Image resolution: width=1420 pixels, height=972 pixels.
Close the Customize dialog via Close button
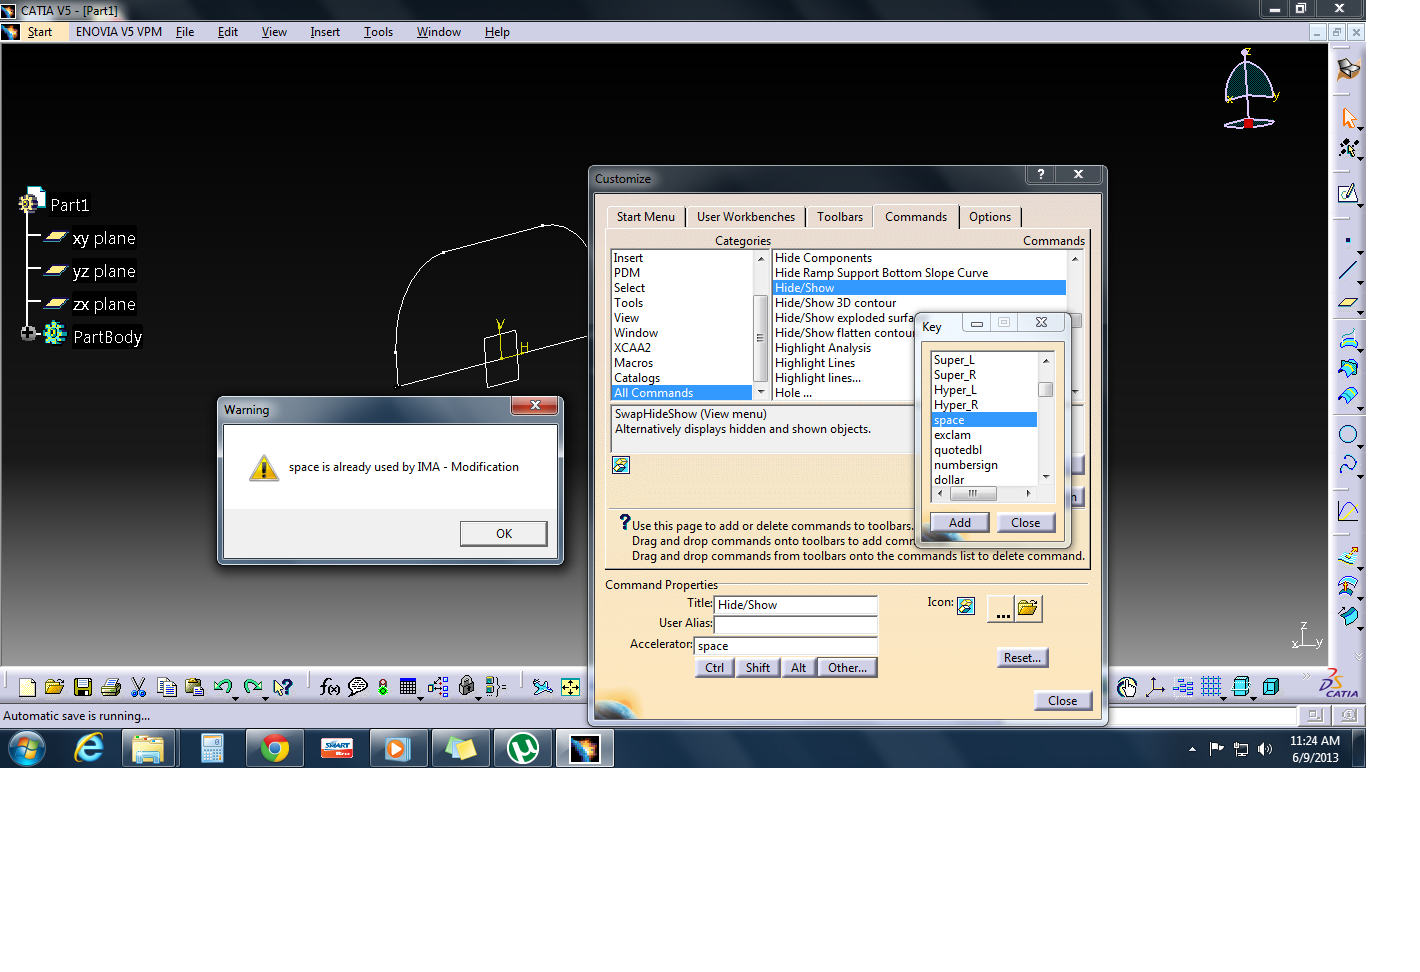click(1063, 701)
